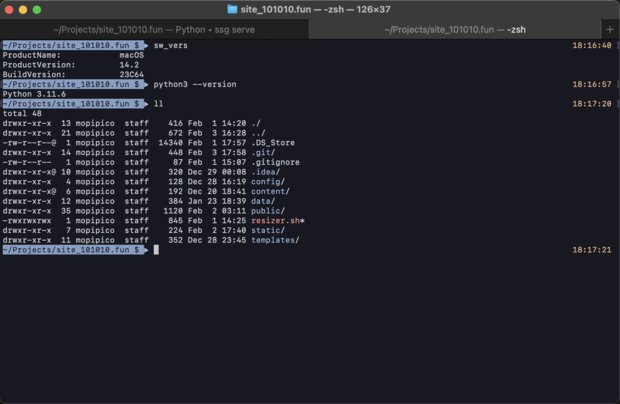This screenshot has width=620, height=404.
Task: Click the timestamp 18:17:21
Action: (592, 250)
